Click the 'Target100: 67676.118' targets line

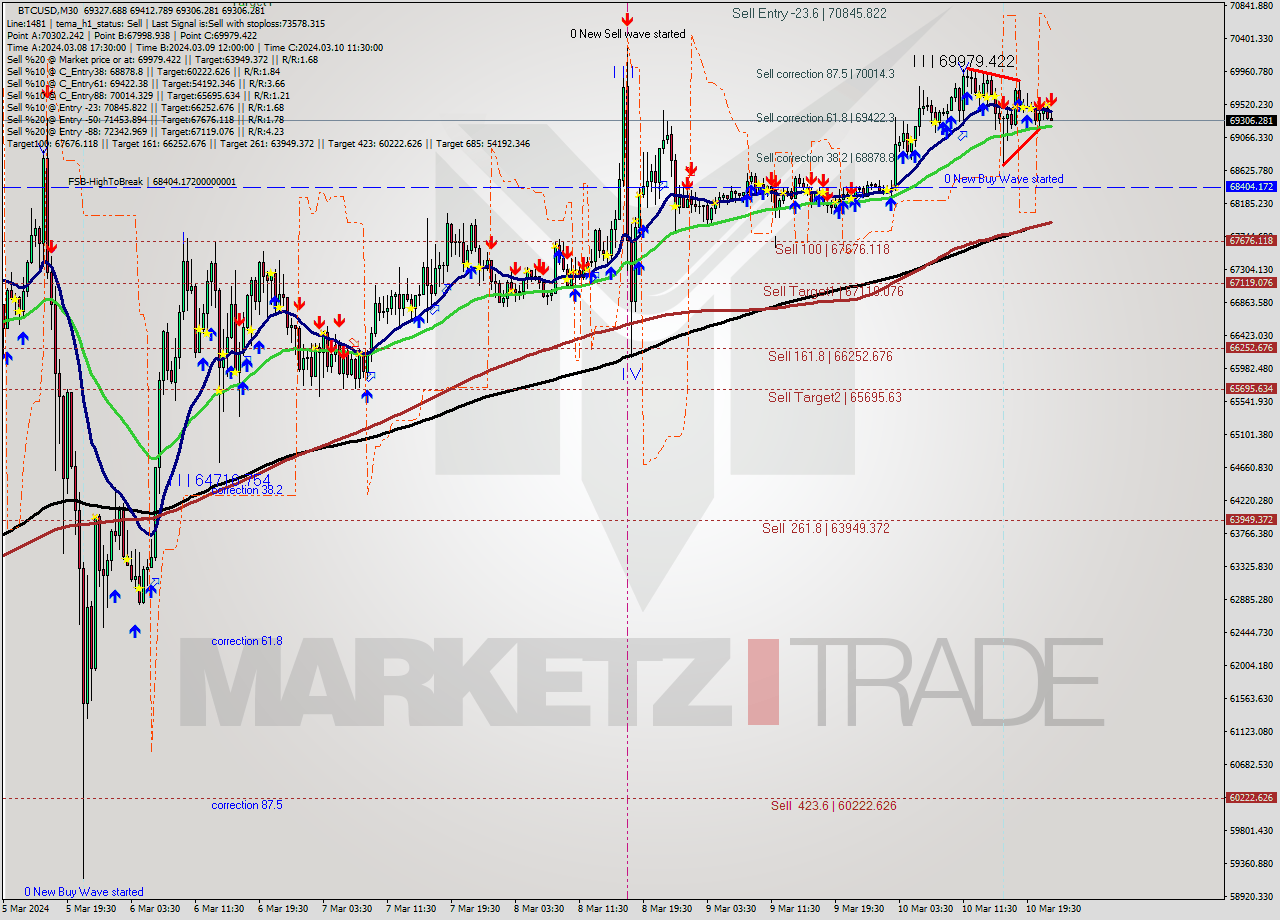268,144
